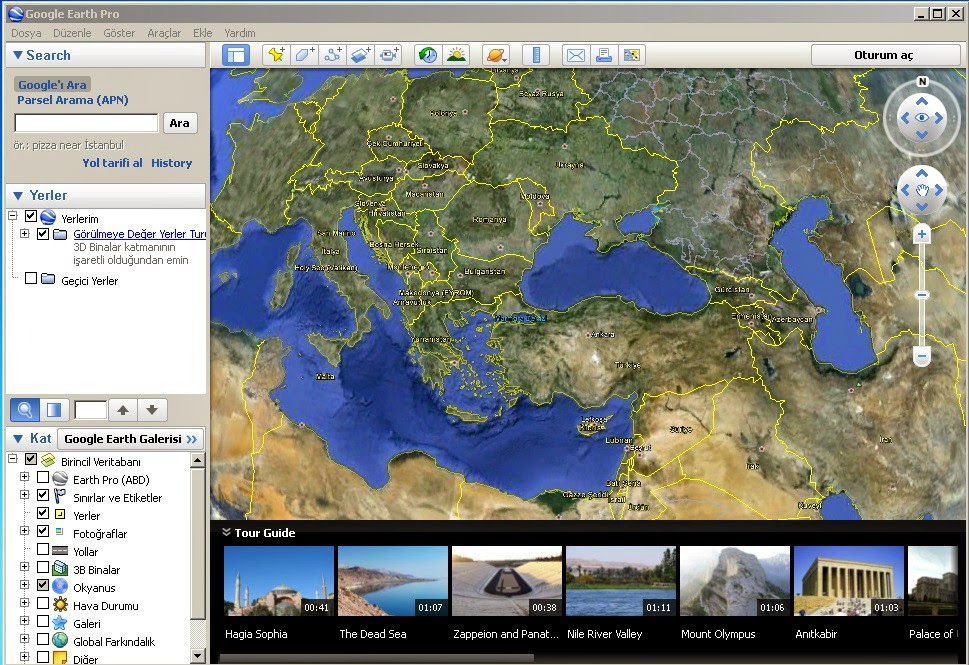Disable Sınırlar ve Etiketler layer

43,495
